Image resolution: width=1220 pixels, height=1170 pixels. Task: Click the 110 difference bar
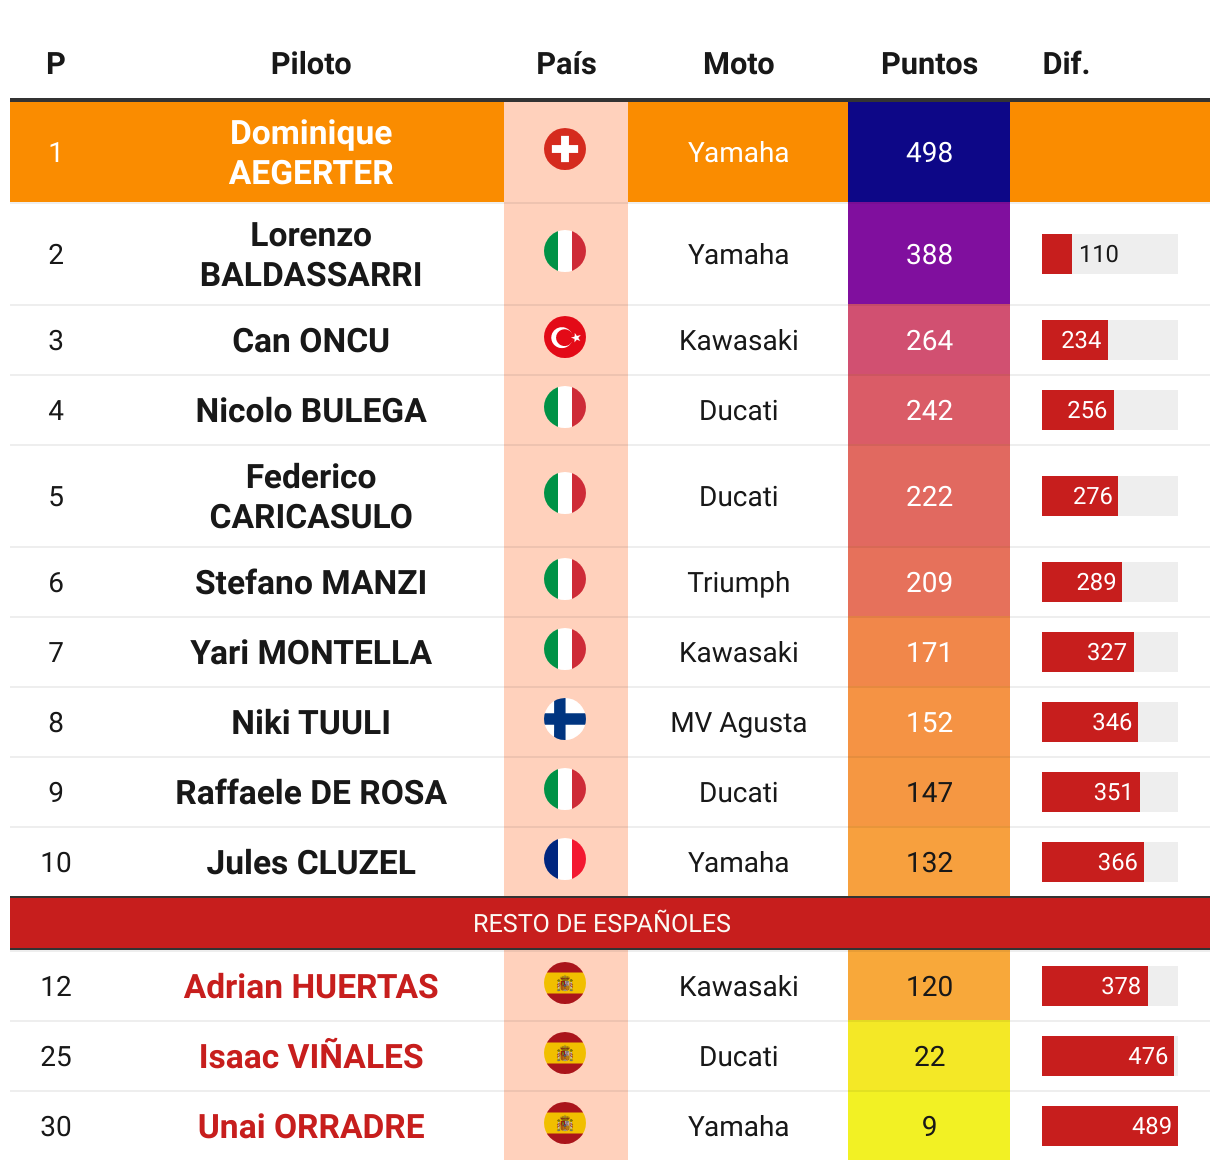tap(1110, 254)
